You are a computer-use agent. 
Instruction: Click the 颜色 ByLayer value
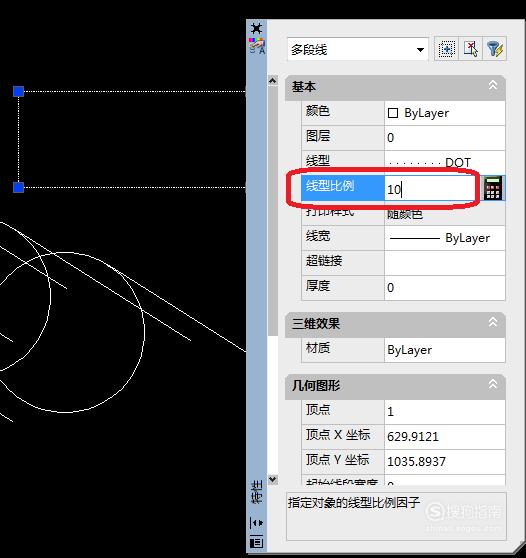(x=445, y=113)
